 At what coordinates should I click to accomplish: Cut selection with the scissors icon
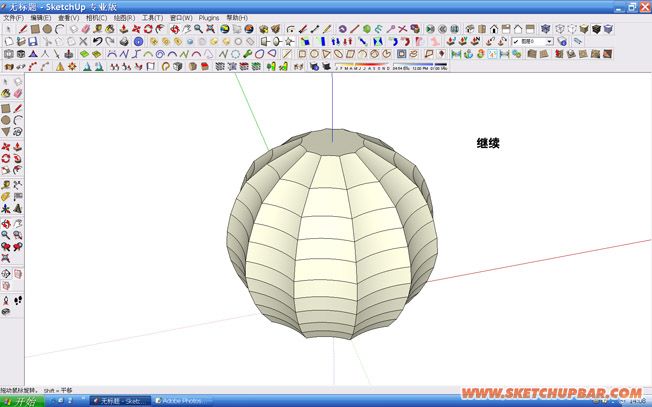click(x=47, y=41)
